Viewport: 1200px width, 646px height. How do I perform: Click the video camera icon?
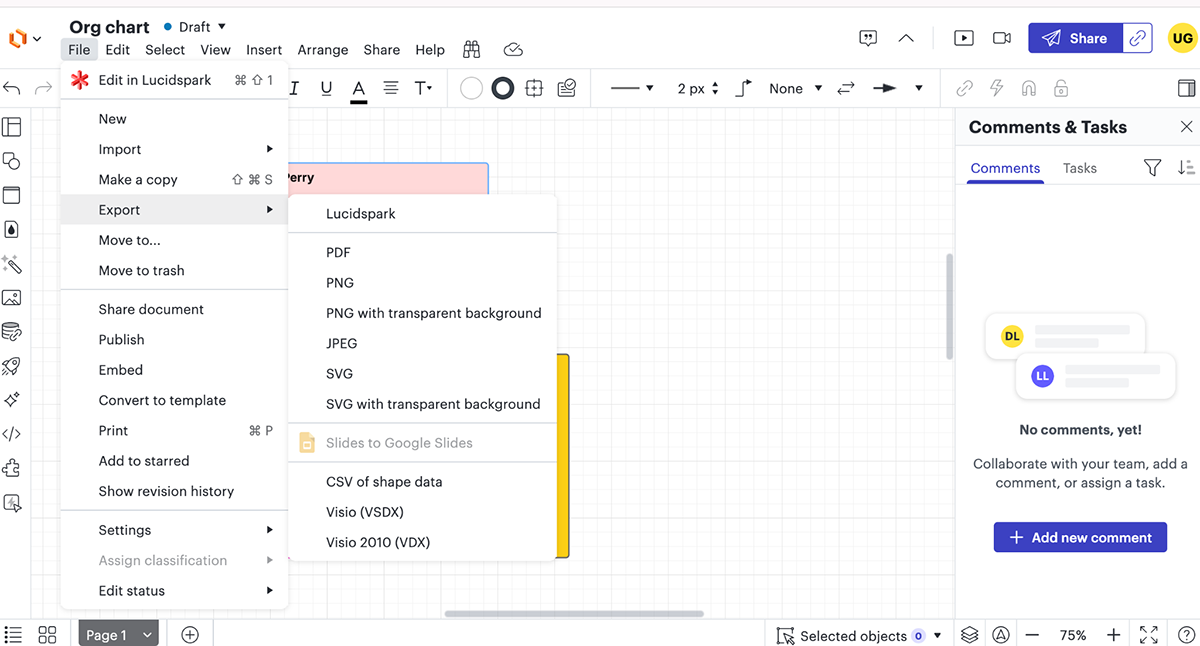1001,38
